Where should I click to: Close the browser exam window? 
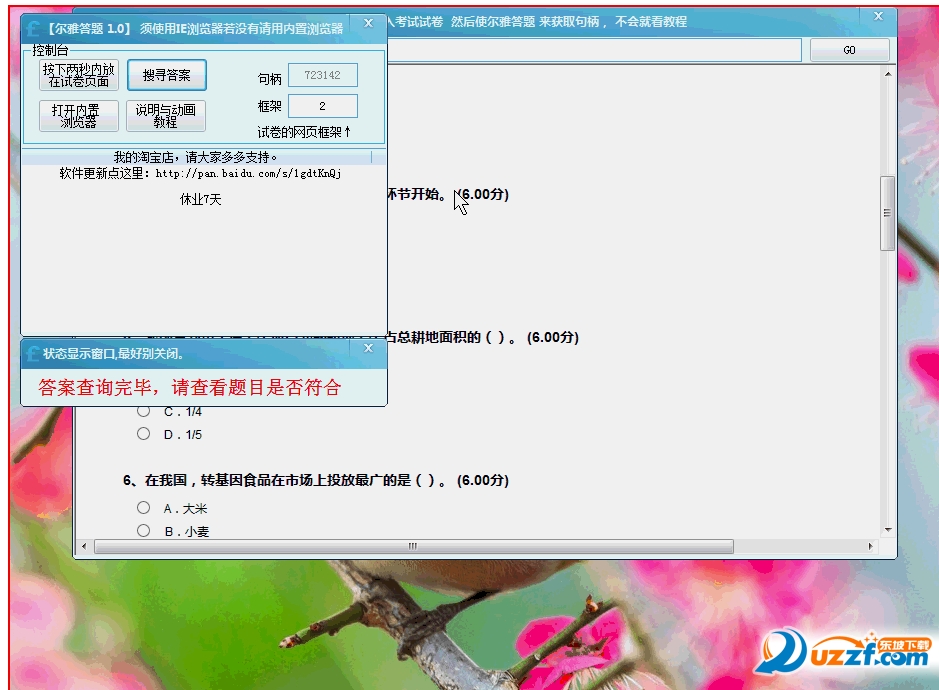pyautogui.click(x=879, y=16)
